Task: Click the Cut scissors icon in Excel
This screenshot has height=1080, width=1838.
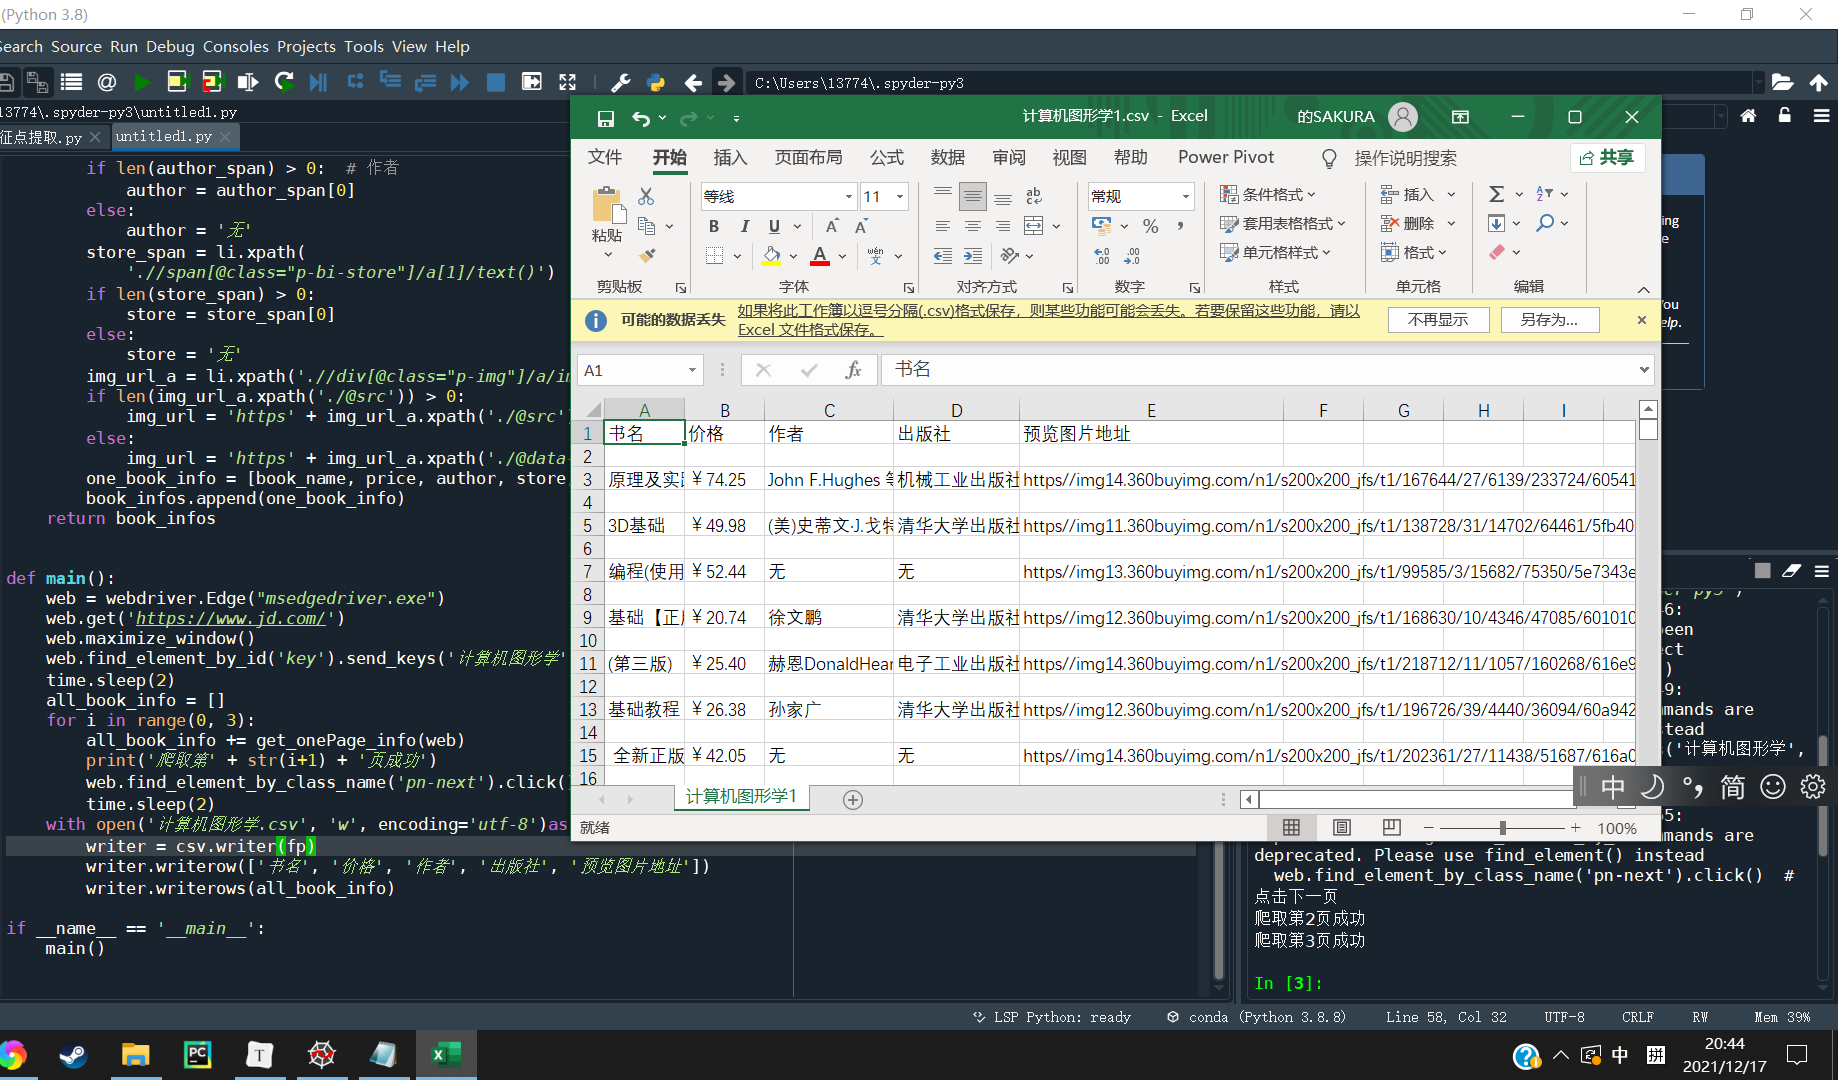Action: [646, 196]
